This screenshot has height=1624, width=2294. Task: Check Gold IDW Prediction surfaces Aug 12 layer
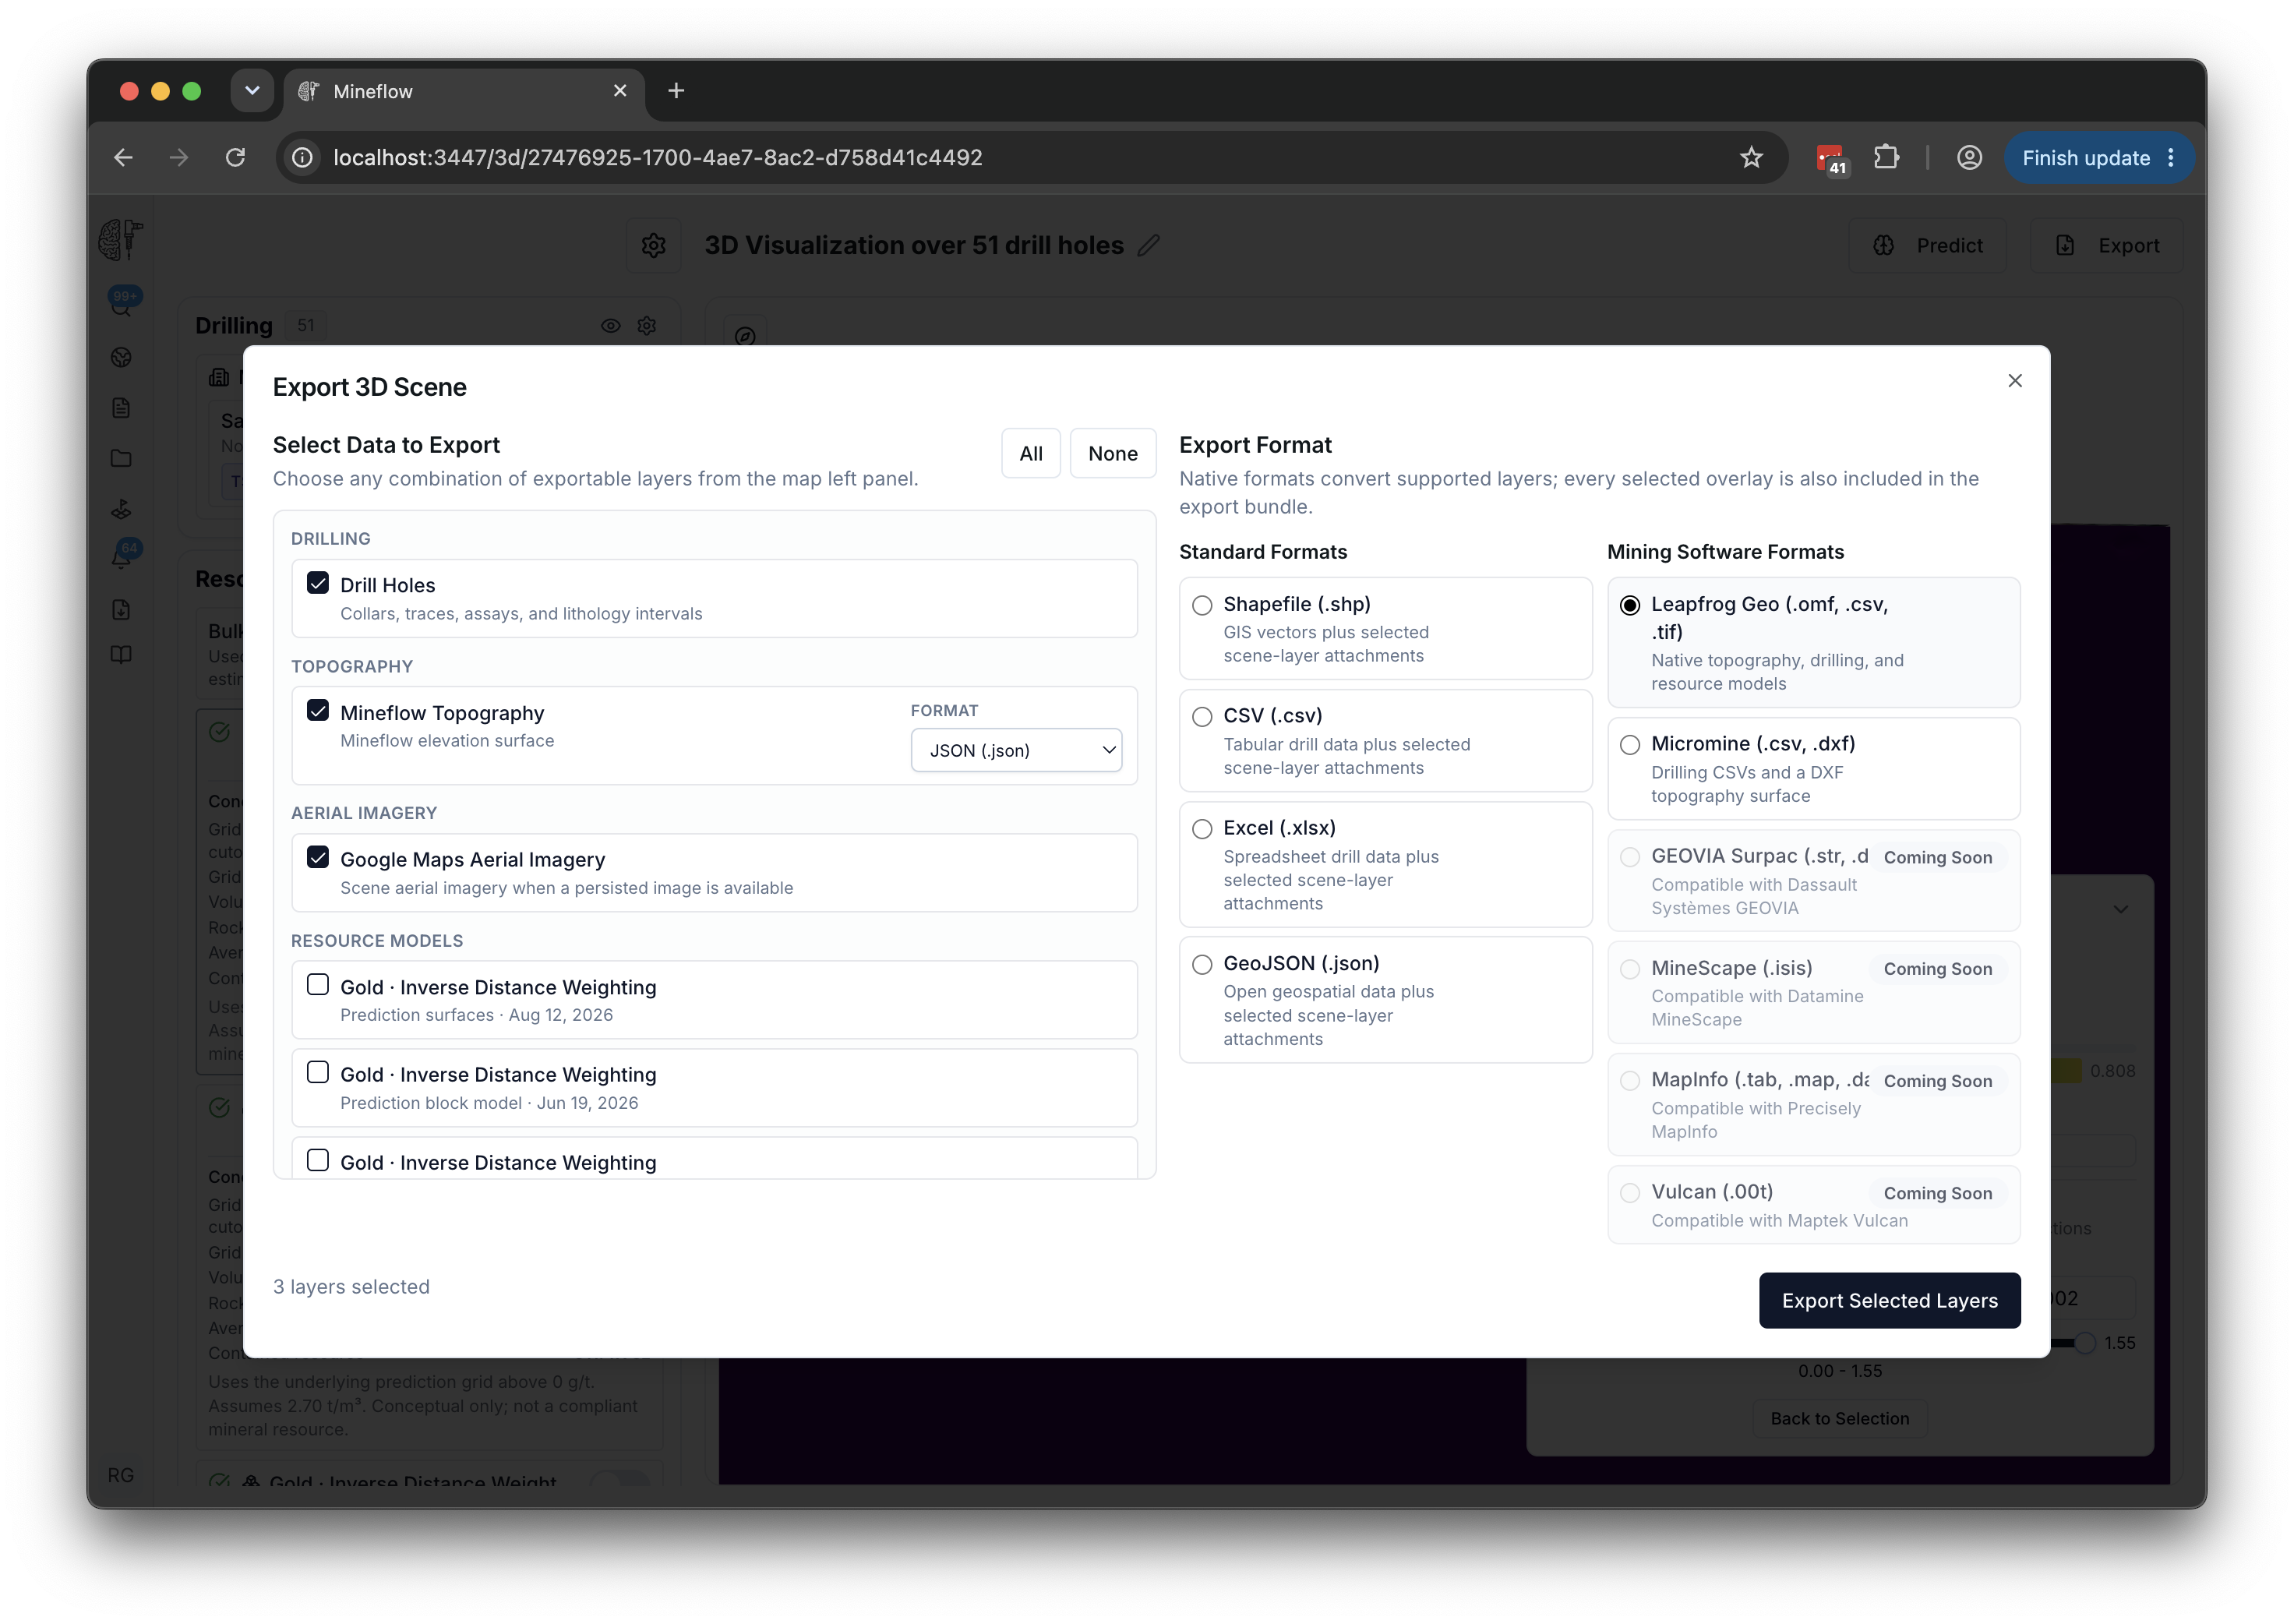(x=318, y=985)
